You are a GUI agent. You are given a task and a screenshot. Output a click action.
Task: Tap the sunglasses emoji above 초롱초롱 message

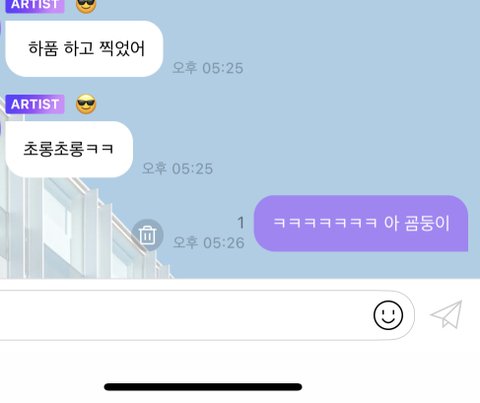(x=86, y=104)
